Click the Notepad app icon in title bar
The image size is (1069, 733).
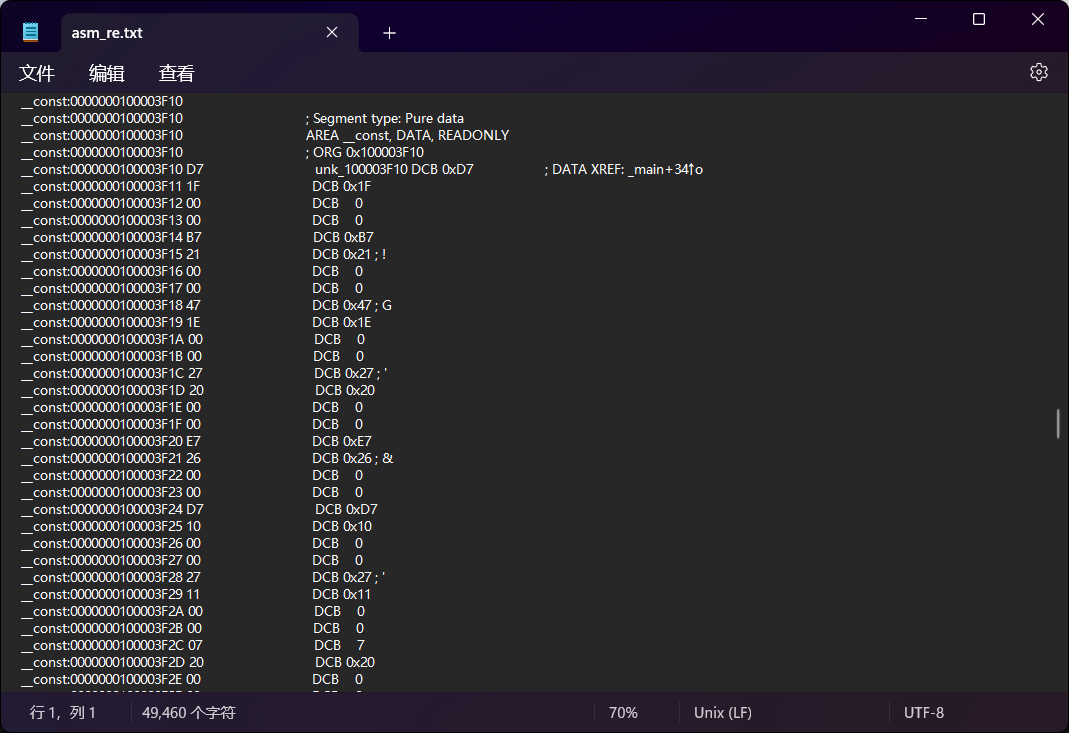pyautogui.click(x=31, y=32)
